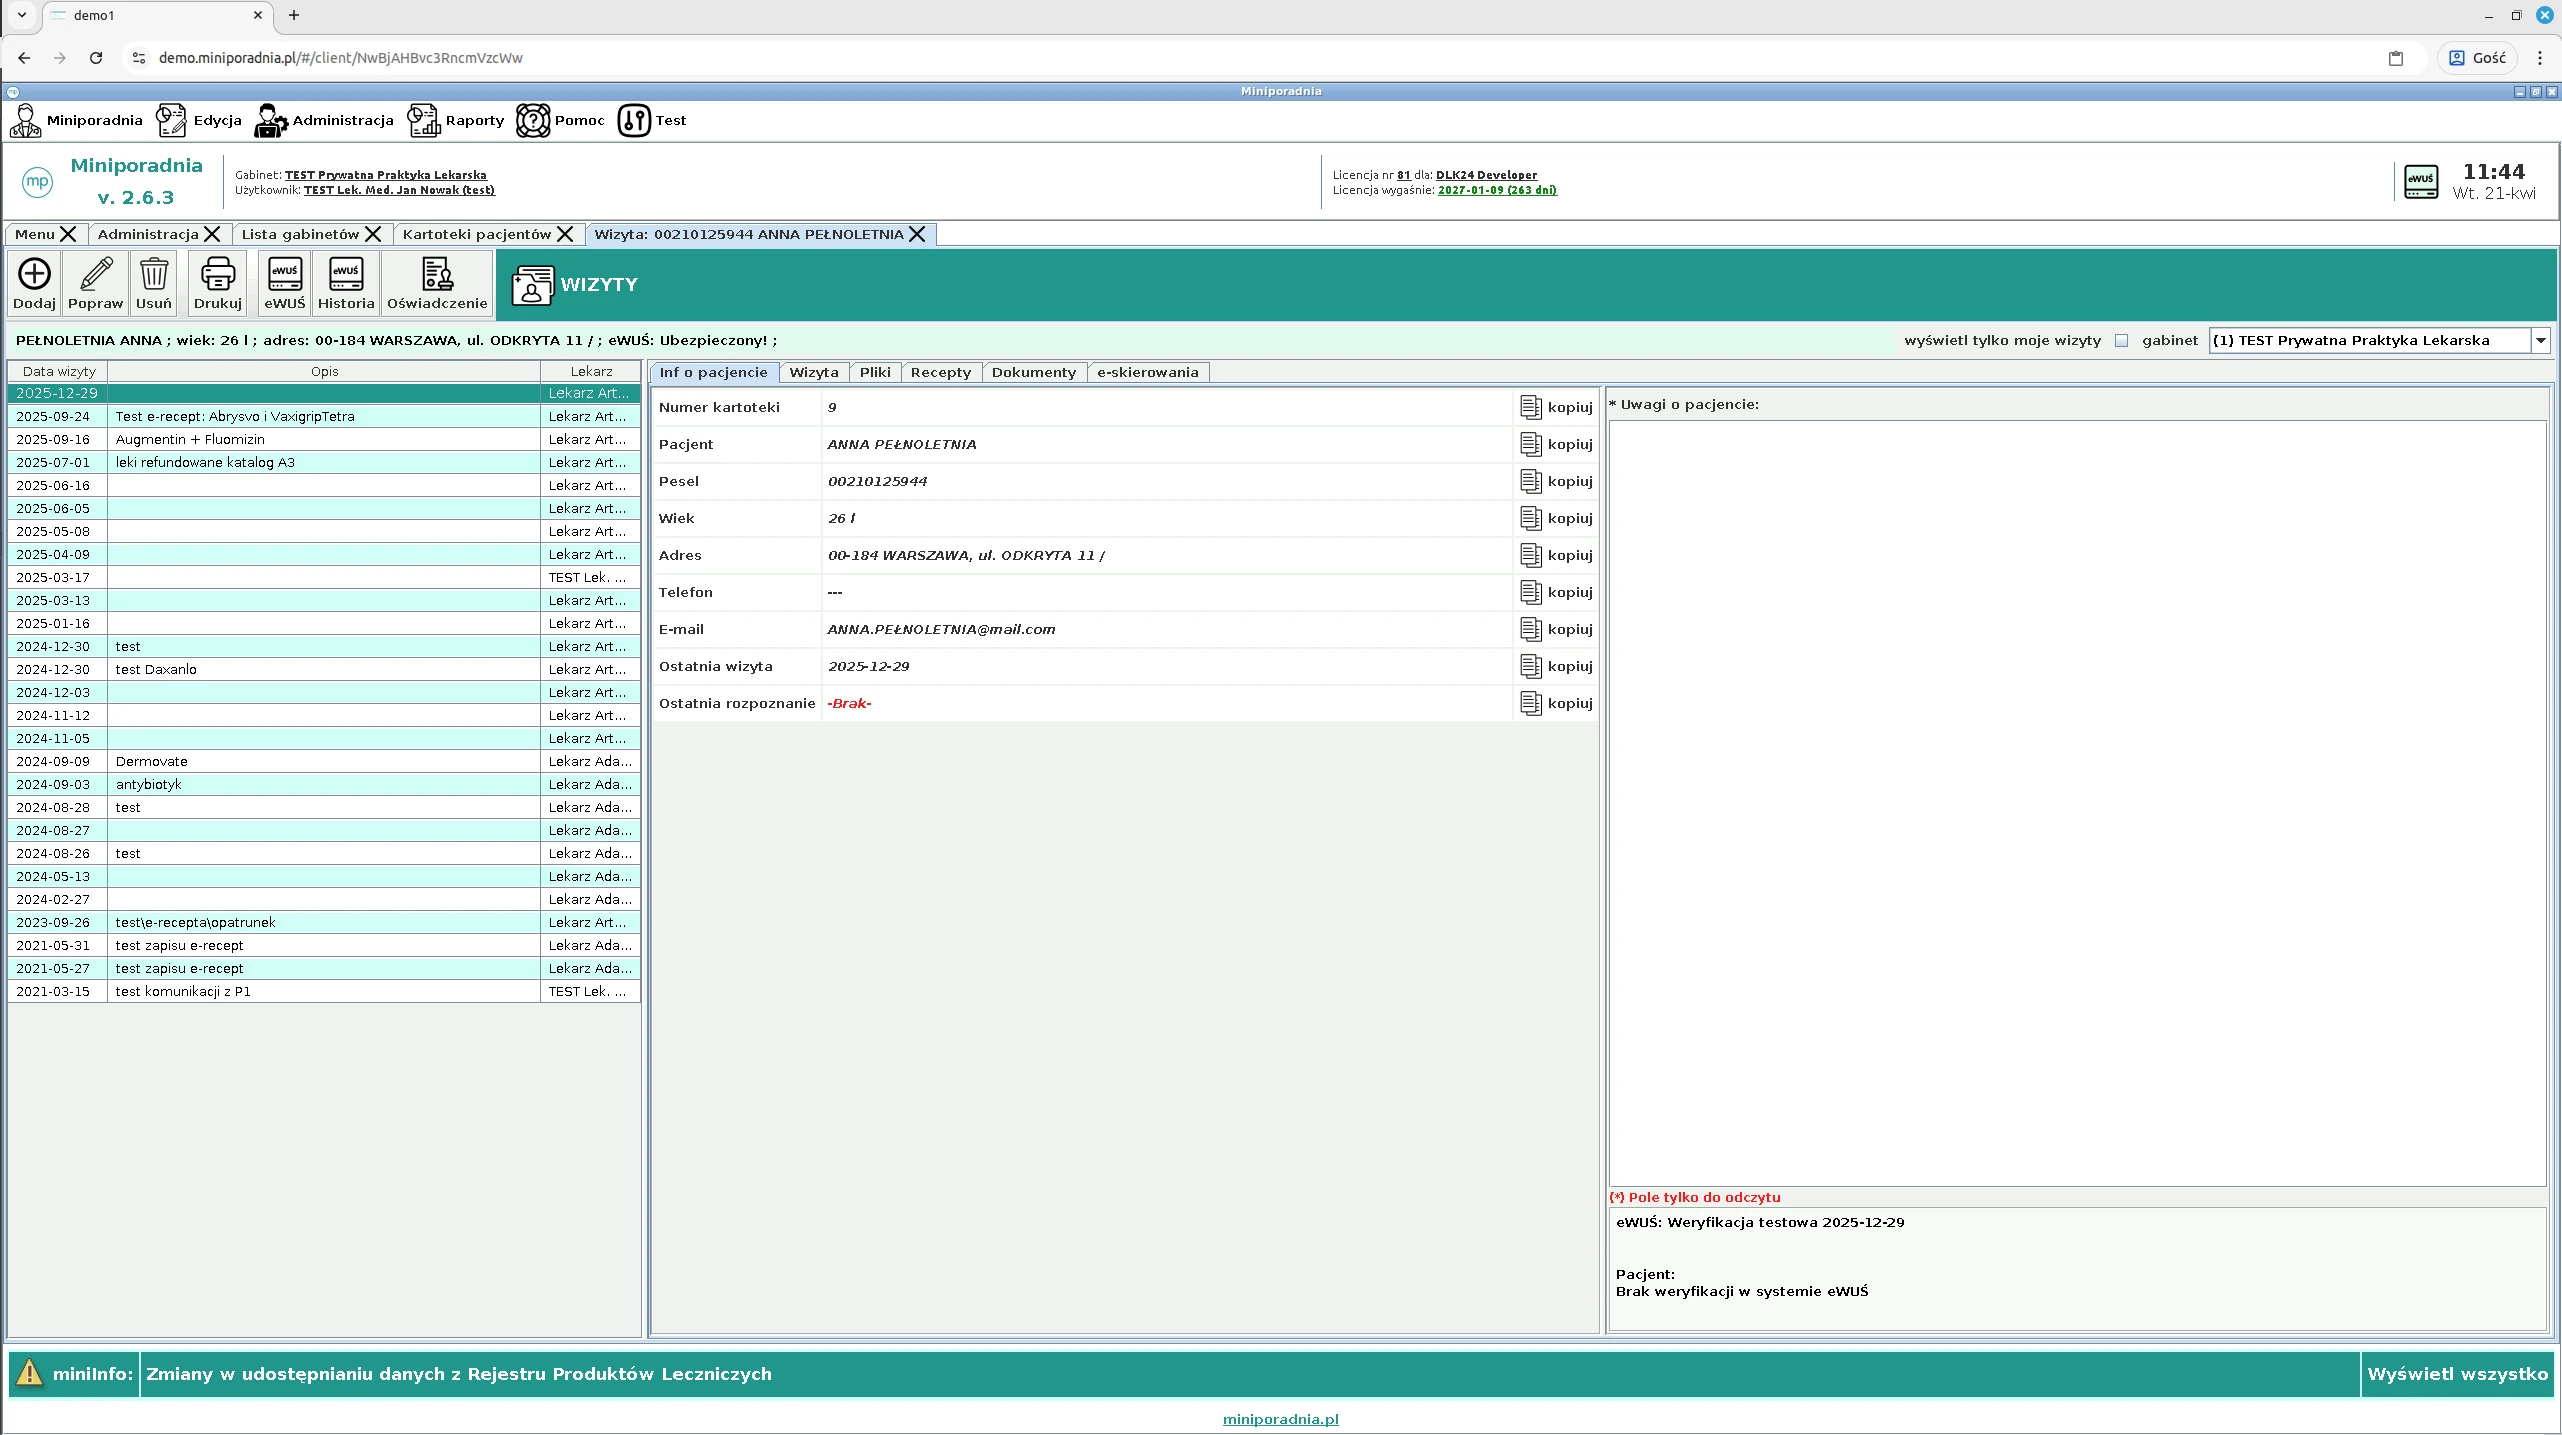Copy the E-mail value via kopiuj icon

pos(1531,629)
